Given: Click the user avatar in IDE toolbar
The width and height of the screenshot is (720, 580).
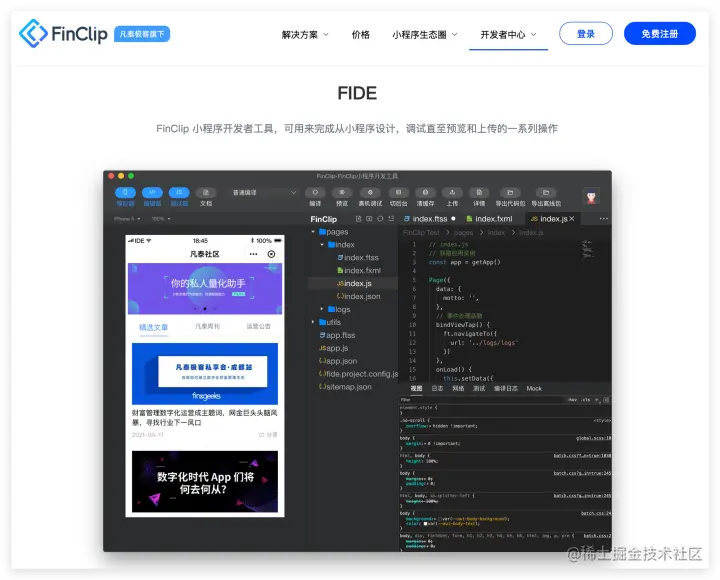Looking at the screenshot, I should [x=591, y=197].
